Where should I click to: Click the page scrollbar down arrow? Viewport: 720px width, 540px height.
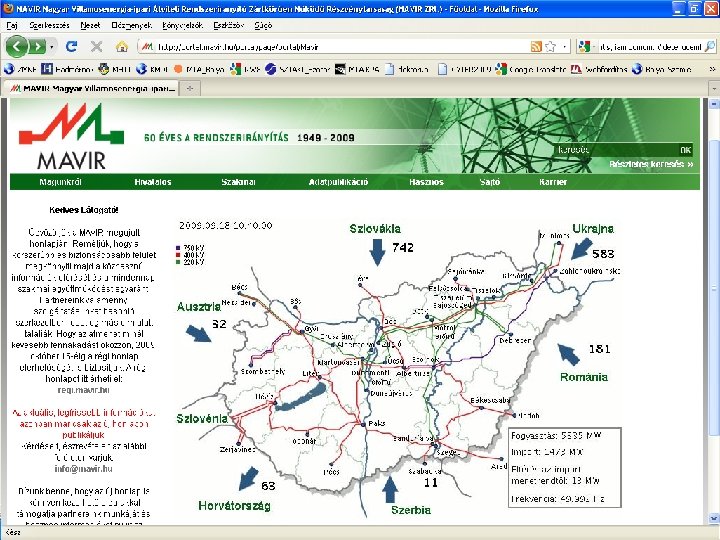714,518
